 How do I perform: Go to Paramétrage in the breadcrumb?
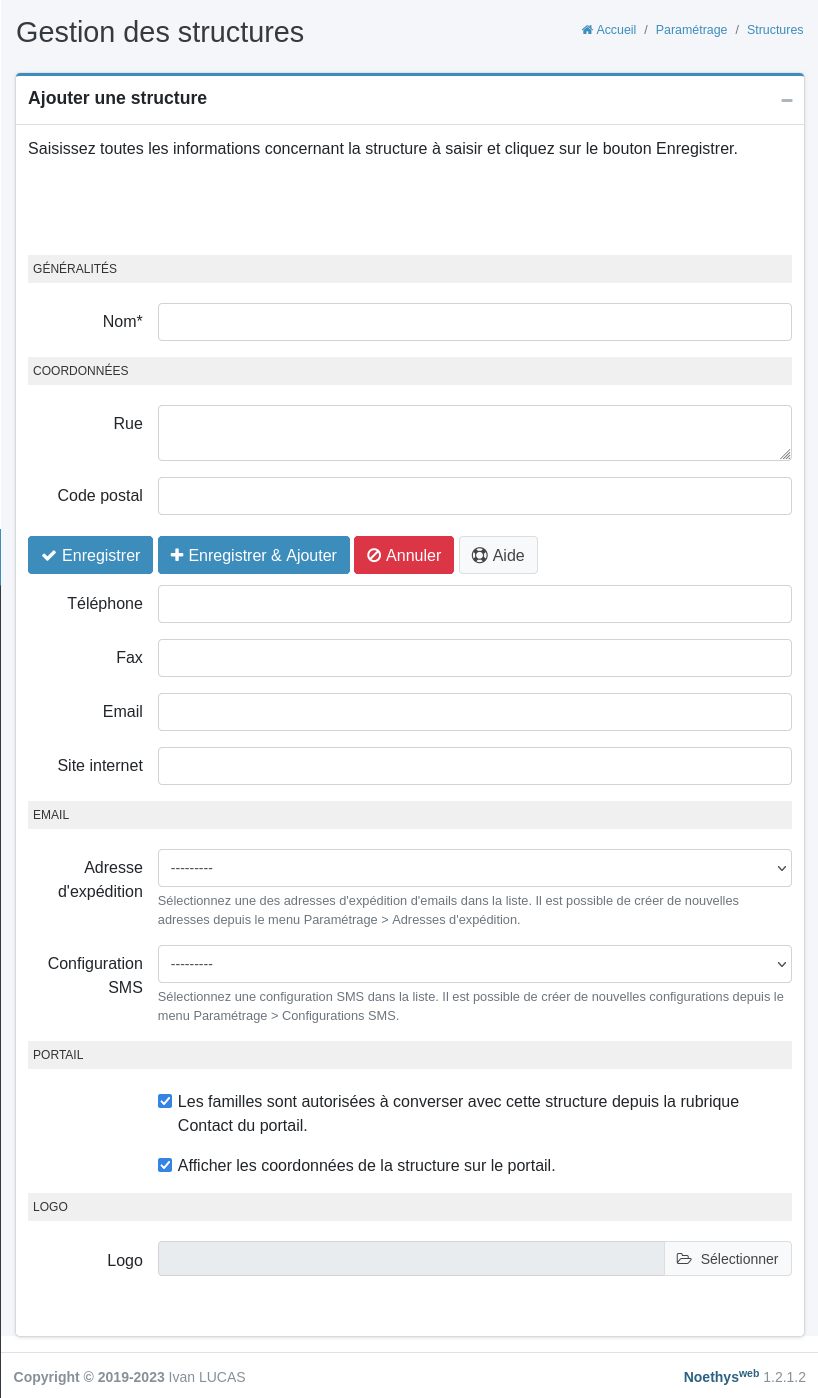click(691, 30)
